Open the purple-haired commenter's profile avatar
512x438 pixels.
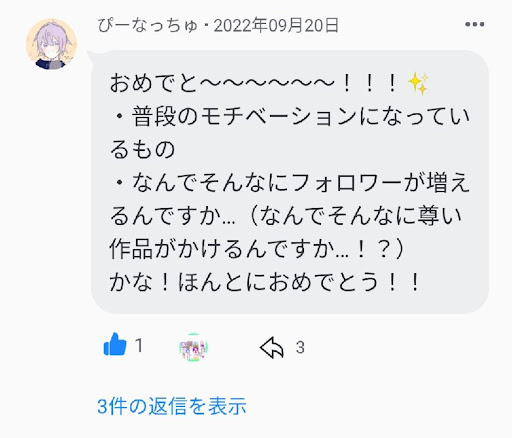coord(51,44)
